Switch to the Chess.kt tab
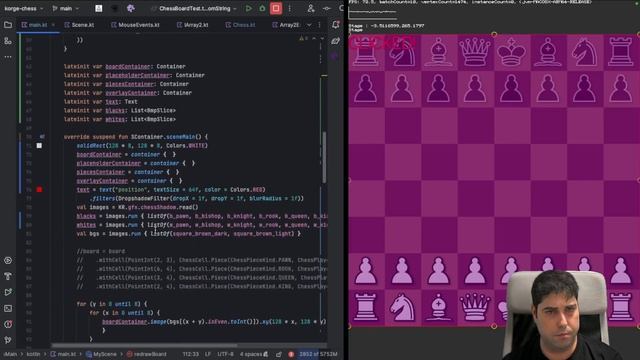The height and width of the screenshot is (360, 640). click(240, 25)
